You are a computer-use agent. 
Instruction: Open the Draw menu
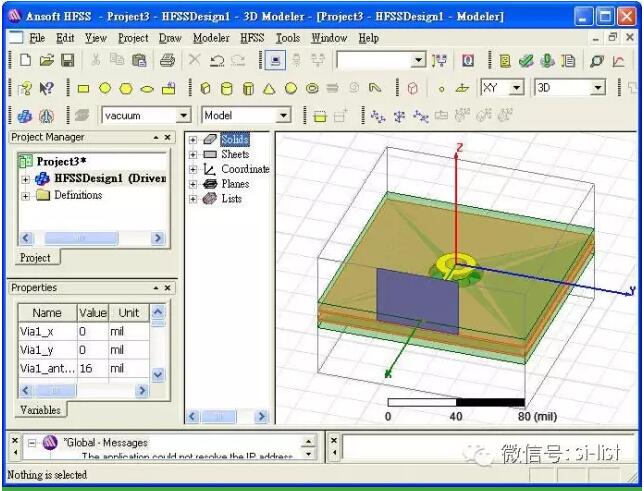[170, 38]
